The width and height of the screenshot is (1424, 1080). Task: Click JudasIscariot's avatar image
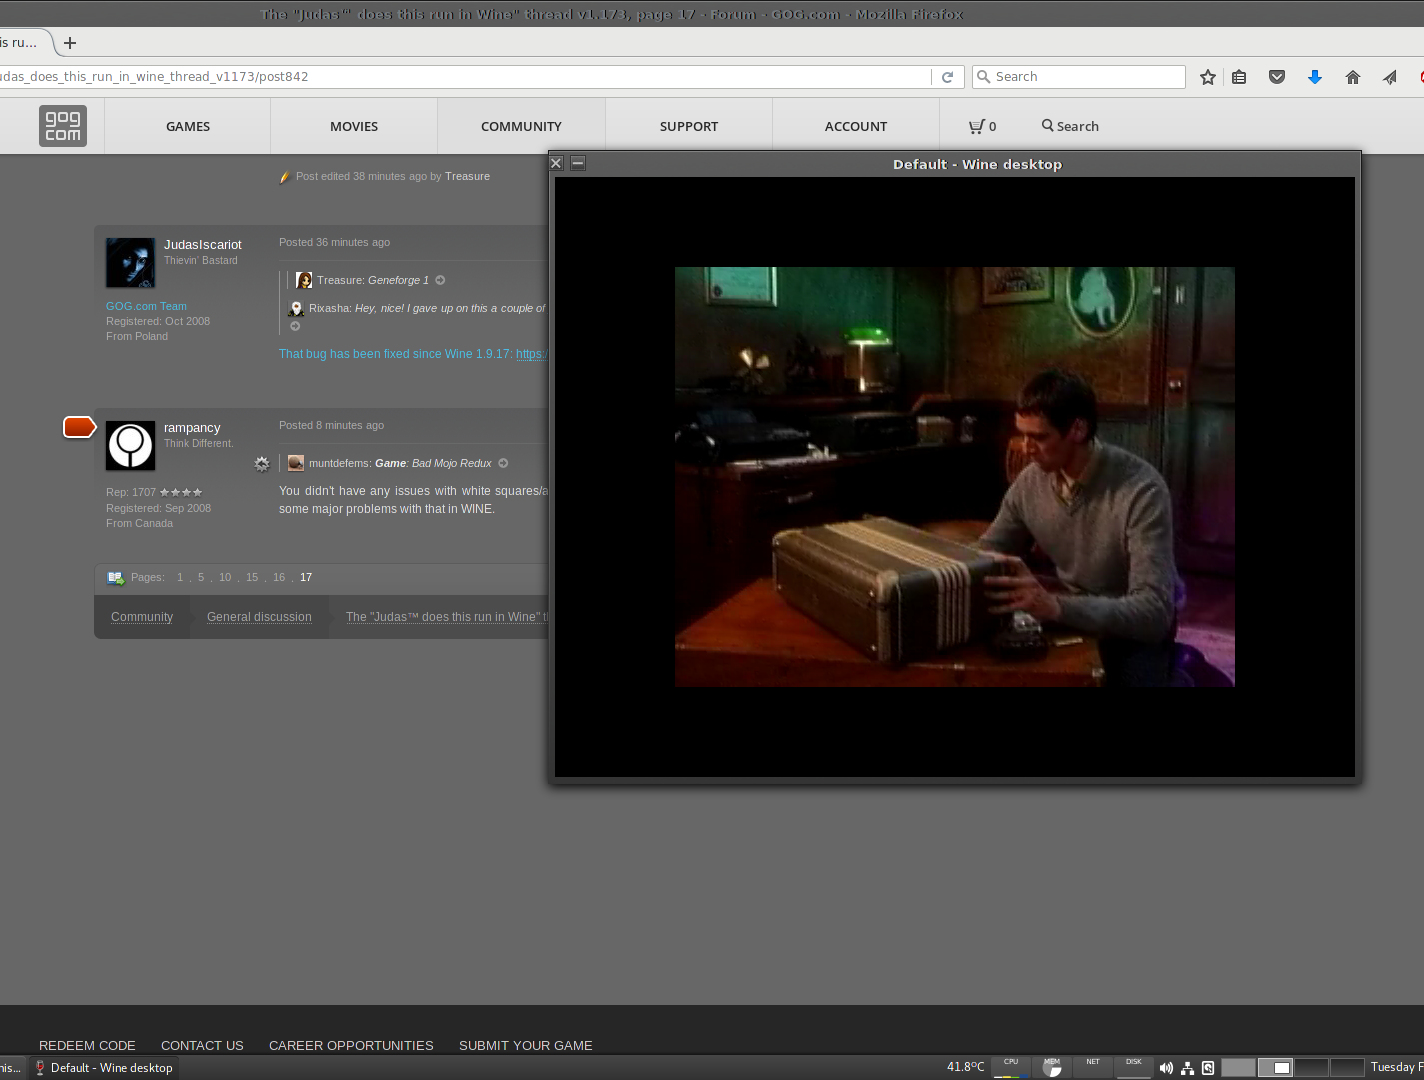click(x=131, y=263)
